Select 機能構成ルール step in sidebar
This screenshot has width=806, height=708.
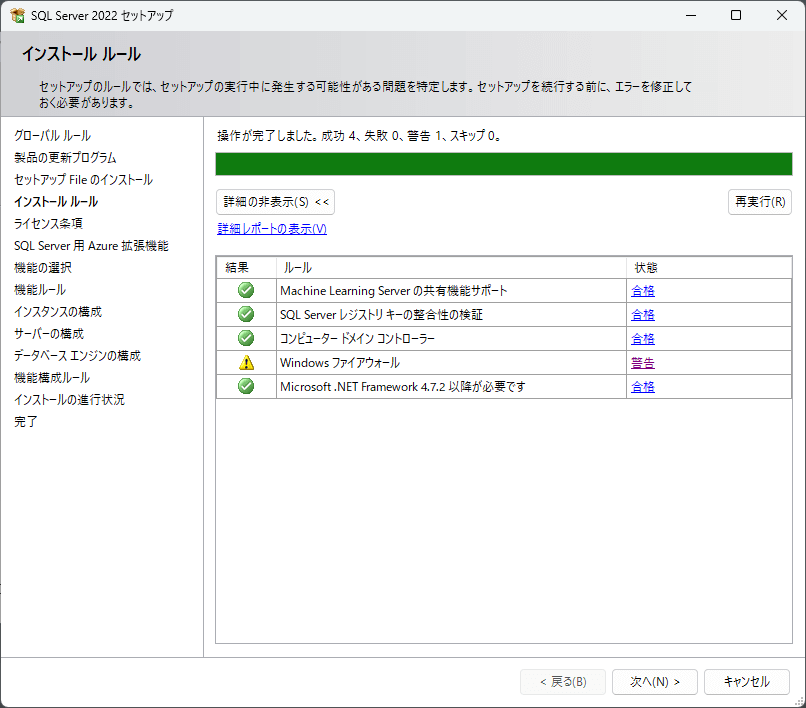click(x=52, y=378)
